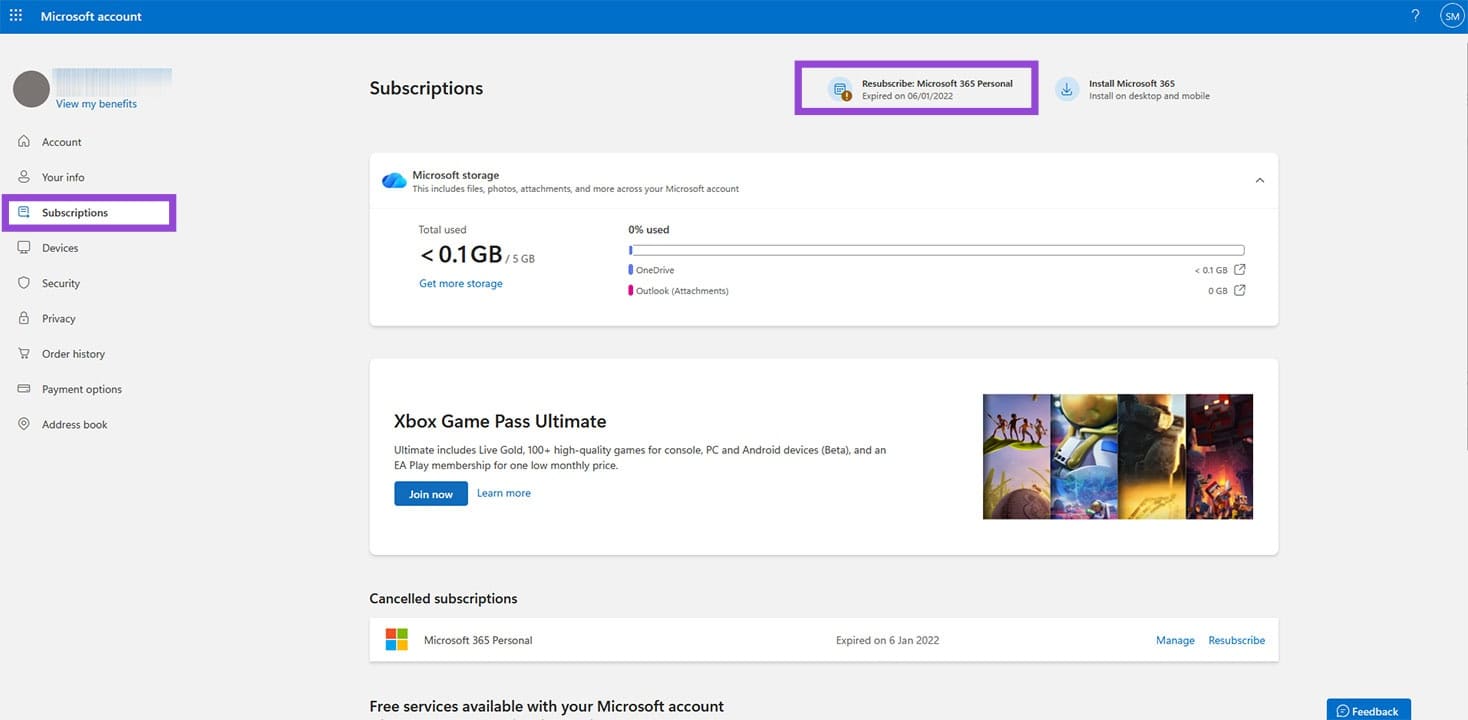Screen dimensions: 1468x720
Task: Open the Get more storage link
Action: coord(460,283)
